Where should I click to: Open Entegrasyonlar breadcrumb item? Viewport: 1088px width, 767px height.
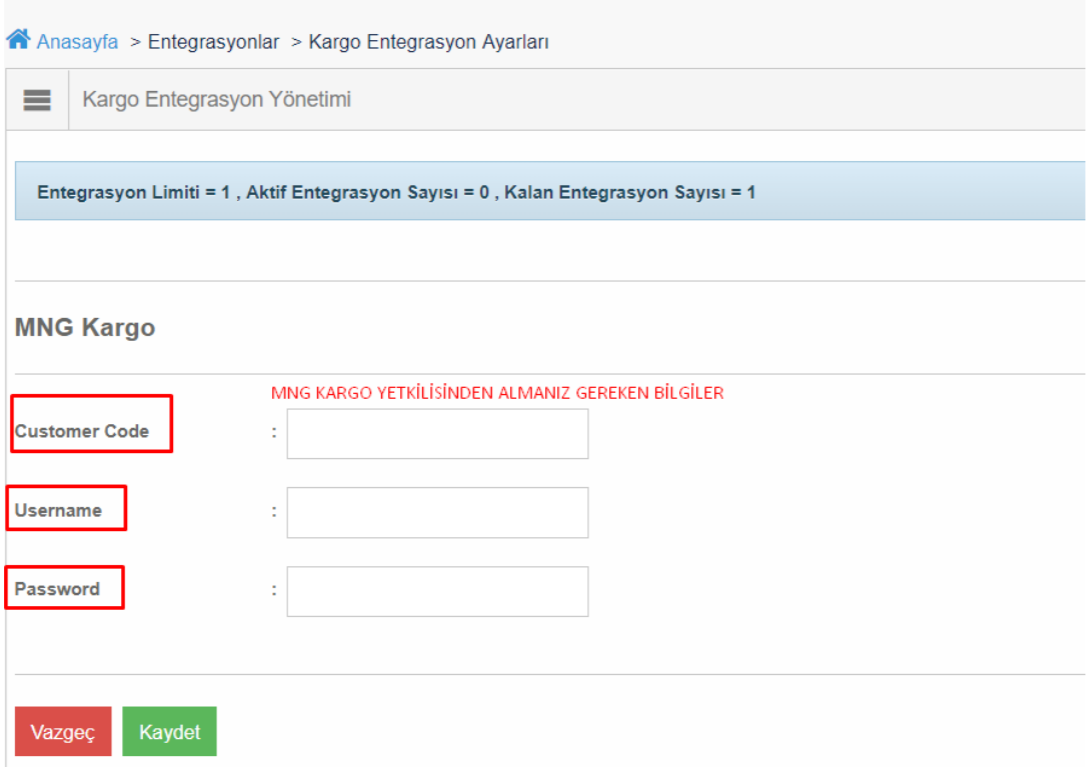click(x=213, y=42)
